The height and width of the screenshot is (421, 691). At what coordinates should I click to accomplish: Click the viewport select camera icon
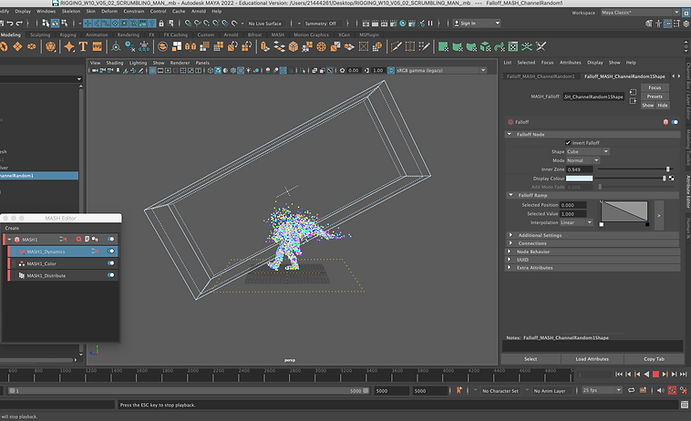(95, 71)
